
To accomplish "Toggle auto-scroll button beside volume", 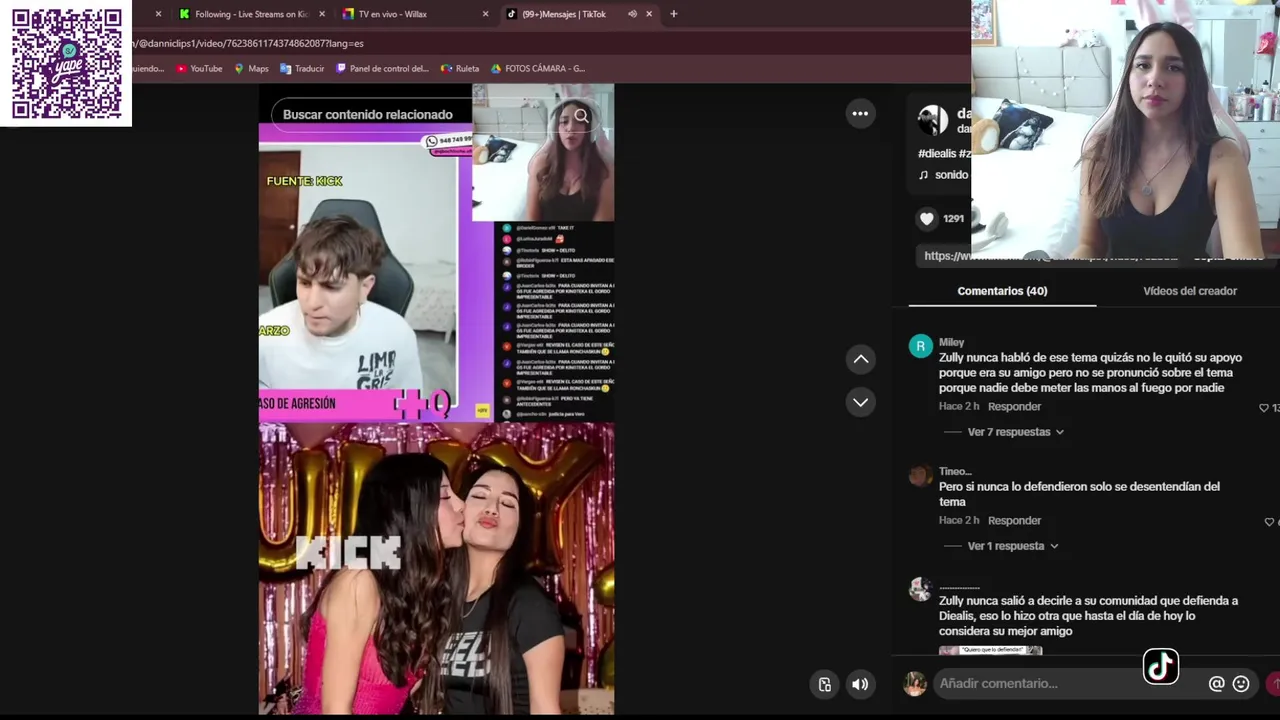I will [x=824, y=684].
